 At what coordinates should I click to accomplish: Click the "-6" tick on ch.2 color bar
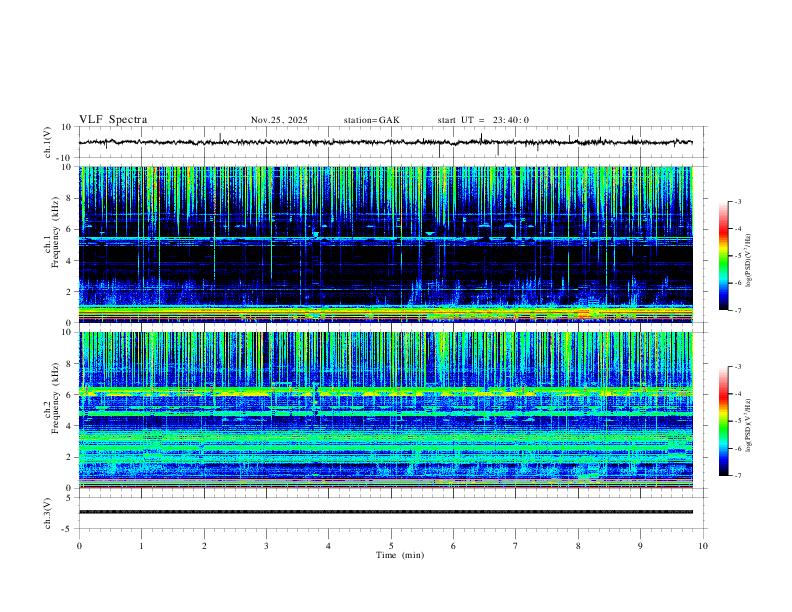tap(737, 448)
